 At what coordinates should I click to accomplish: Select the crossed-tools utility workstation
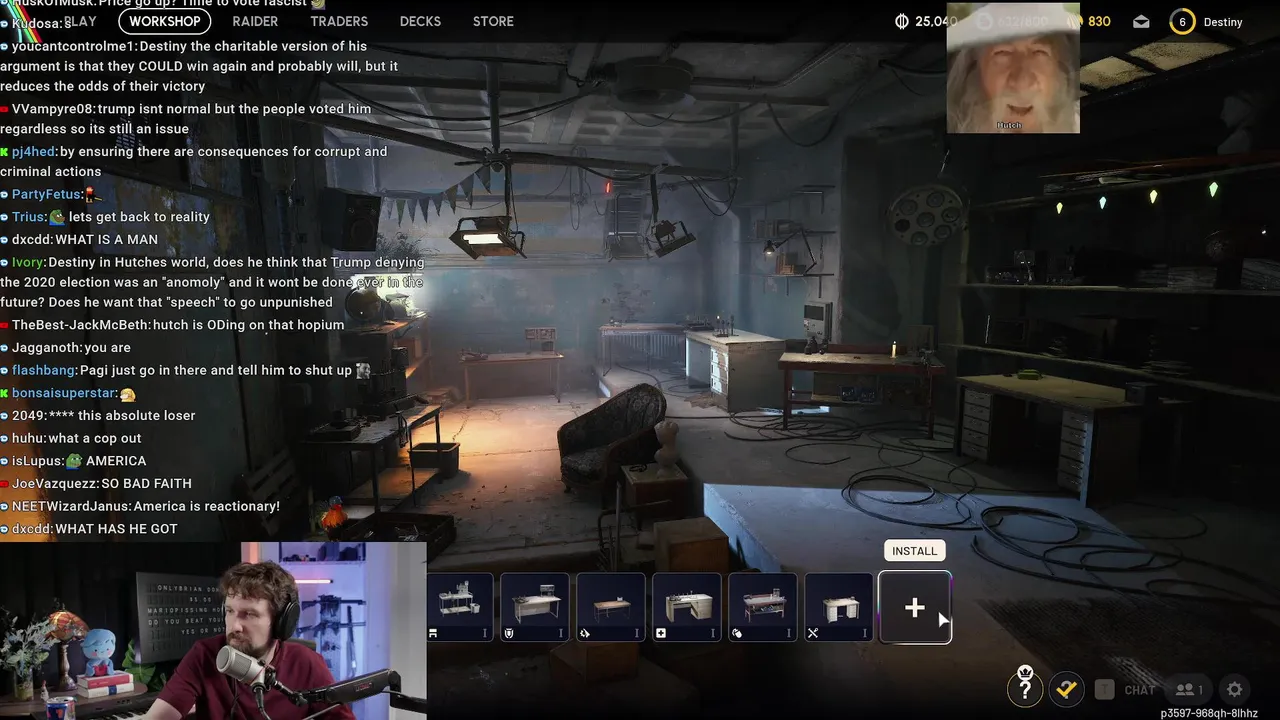[x=839, y=607]
